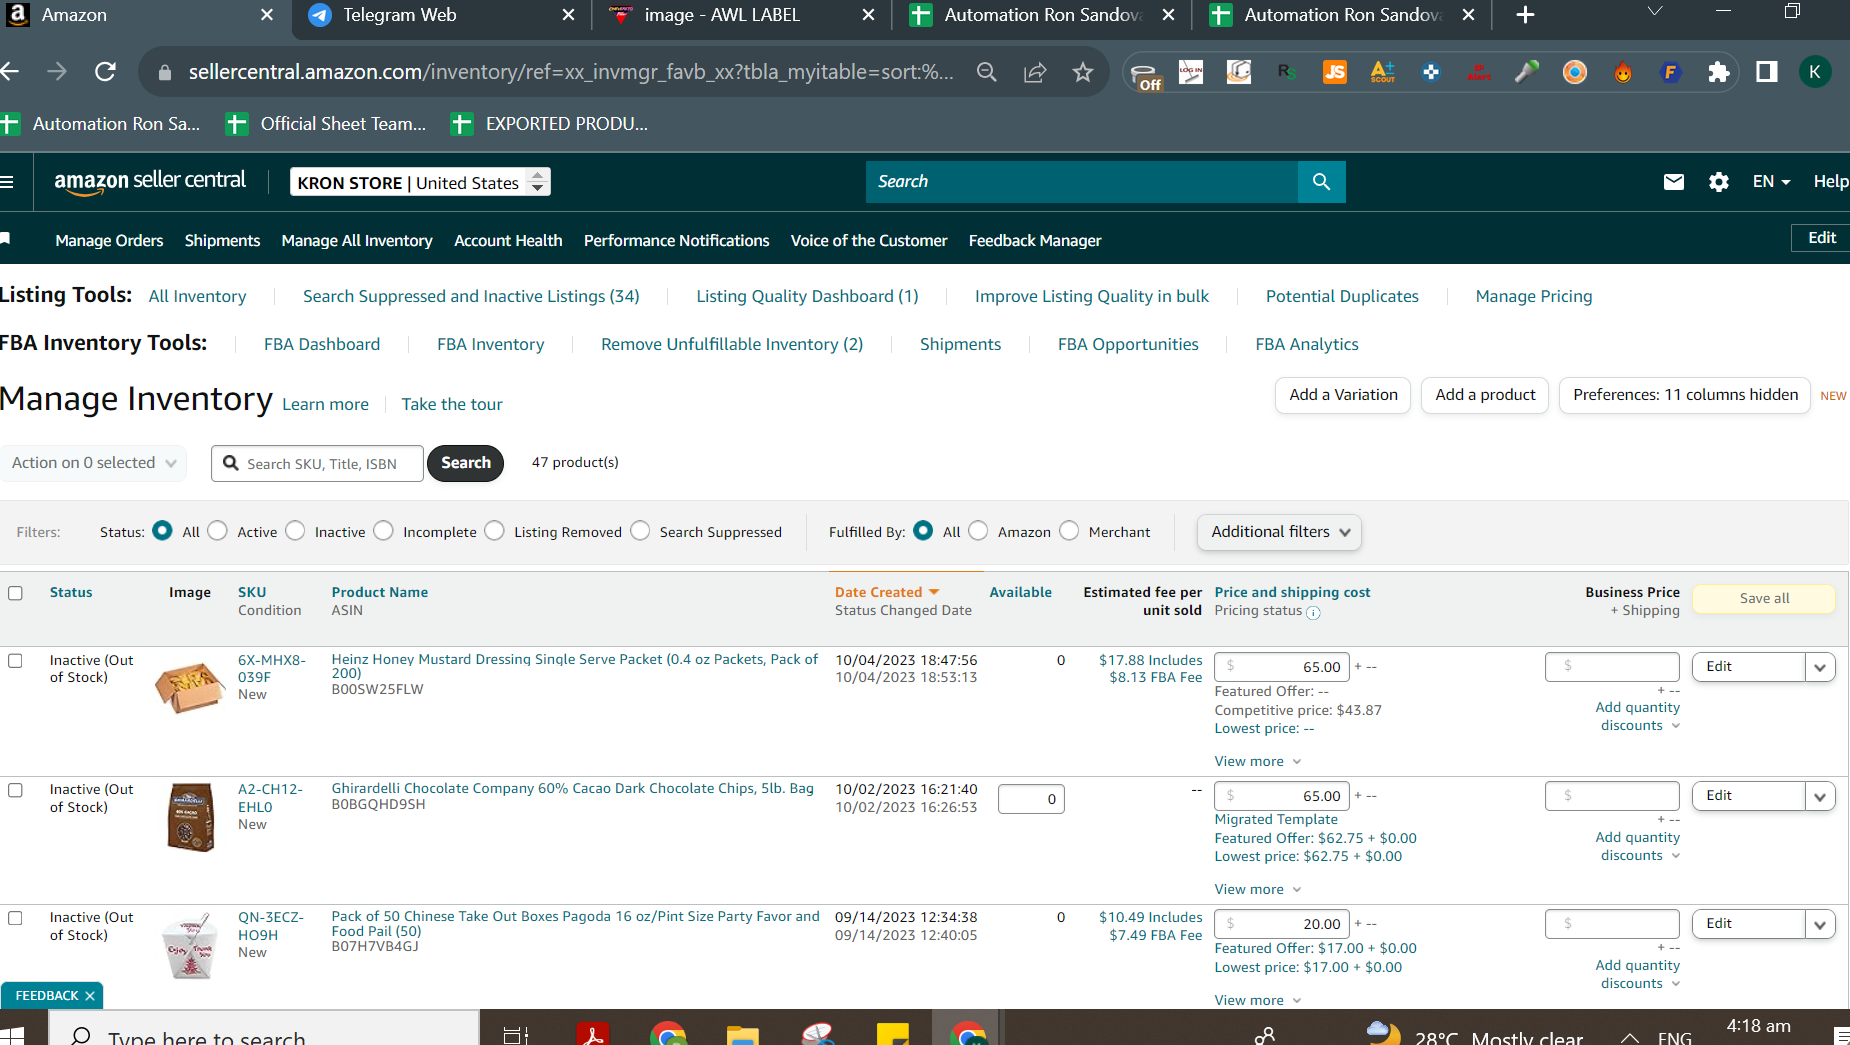Go back to the previous page

pos(10,72)
